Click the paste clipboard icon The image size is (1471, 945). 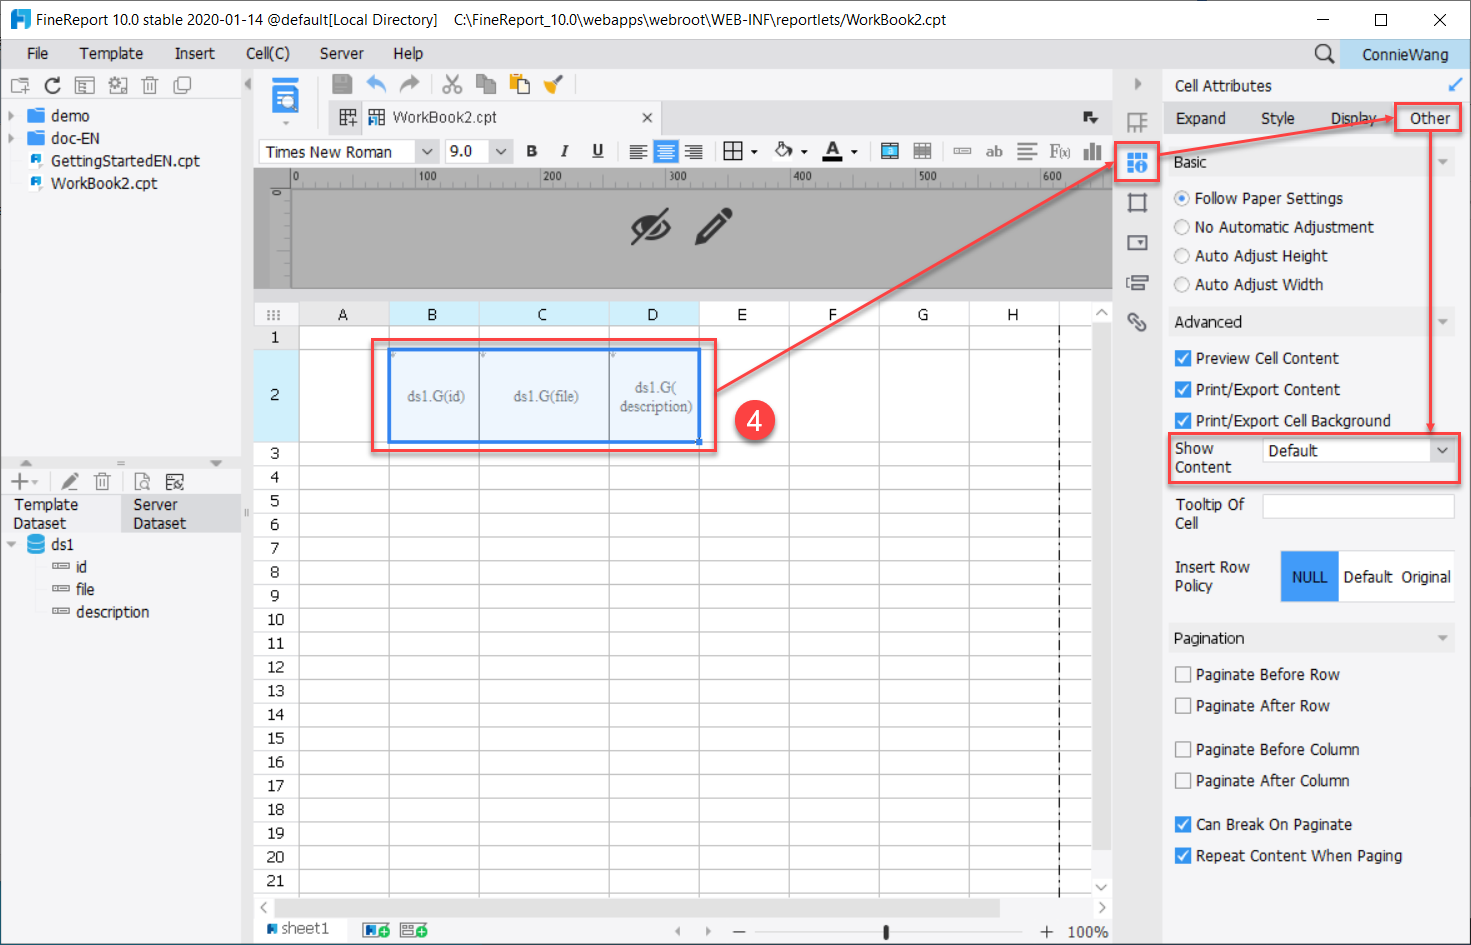(x=519, y=85)
